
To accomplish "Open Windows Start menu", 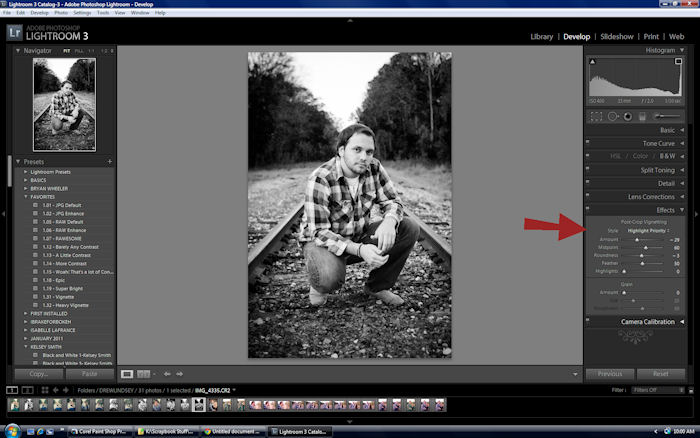I will pyautogui.click(x=12, y=431).
